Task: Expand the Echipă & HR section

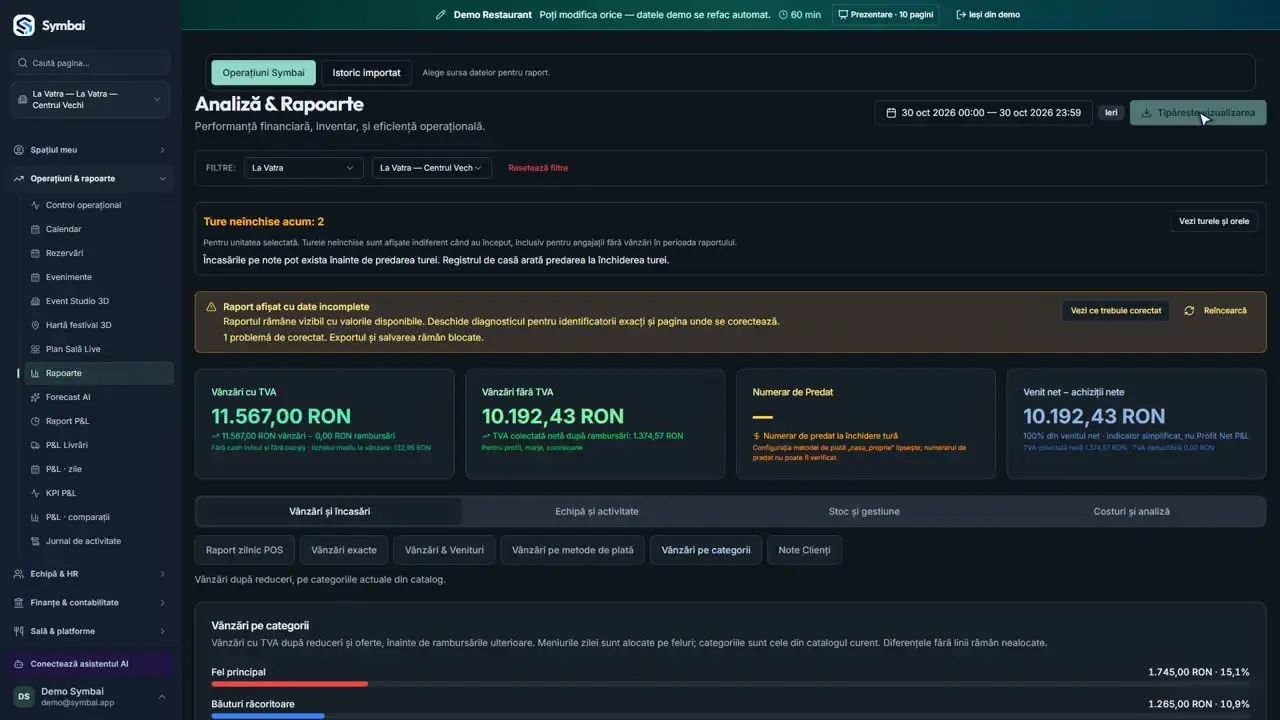Action: [91, 574]
